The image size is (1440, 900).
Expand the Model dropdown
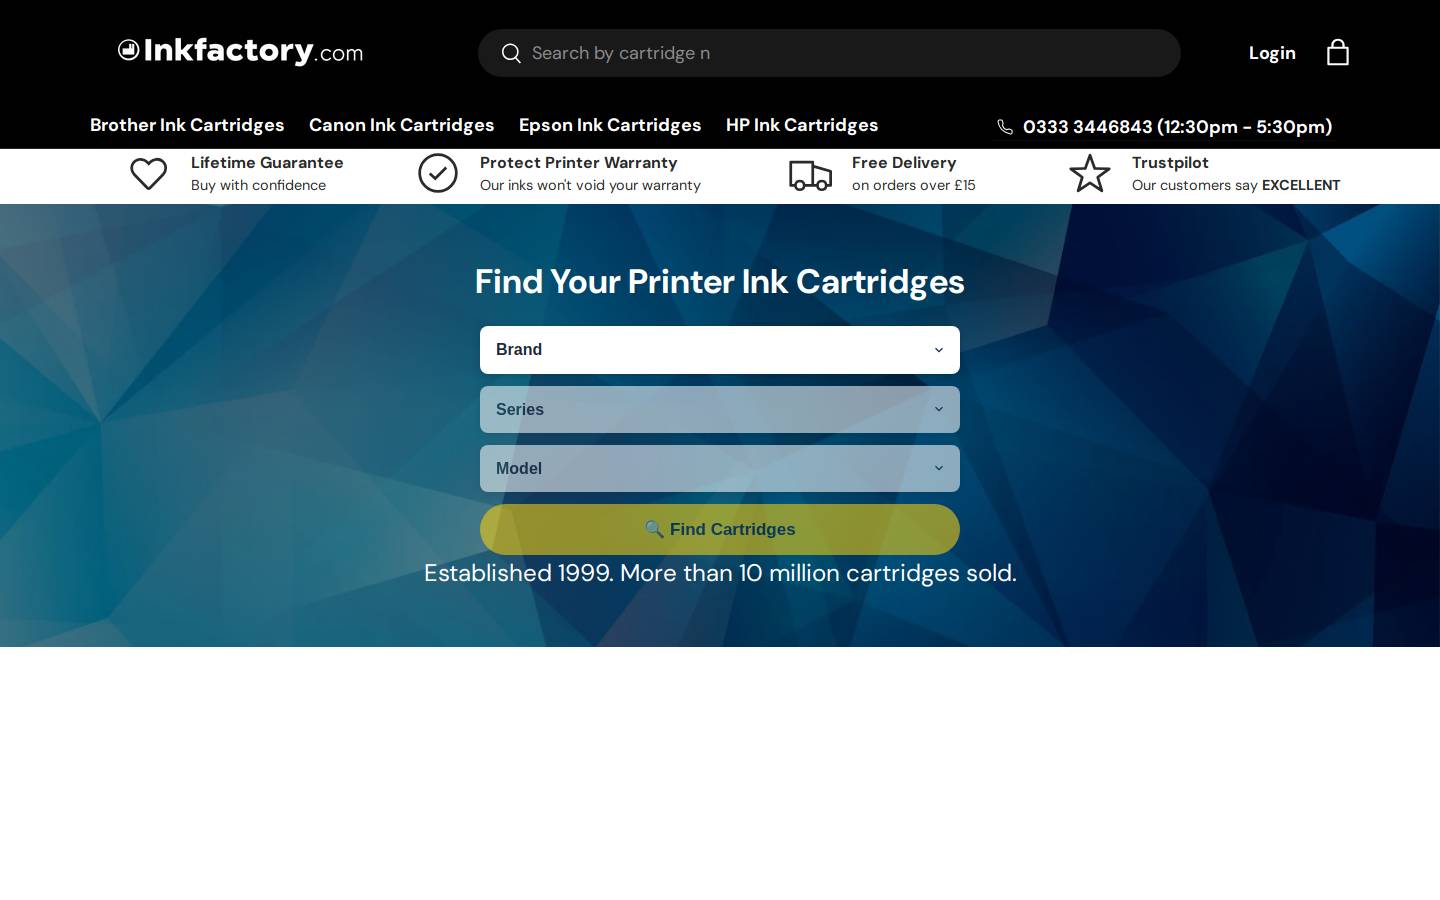(x=720, y=468)
